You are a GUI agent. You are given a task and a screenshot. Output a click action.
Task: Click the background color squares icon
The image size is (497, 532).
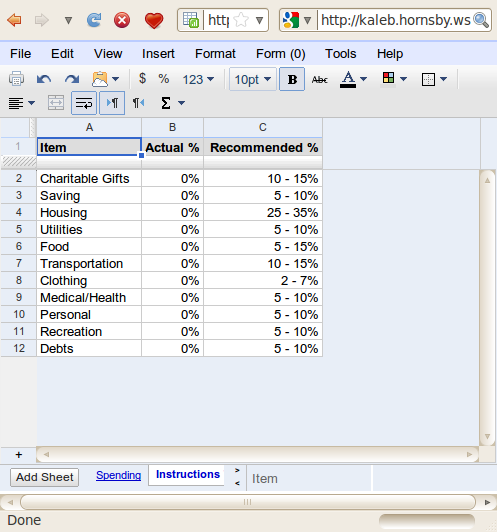click(388, 78)
